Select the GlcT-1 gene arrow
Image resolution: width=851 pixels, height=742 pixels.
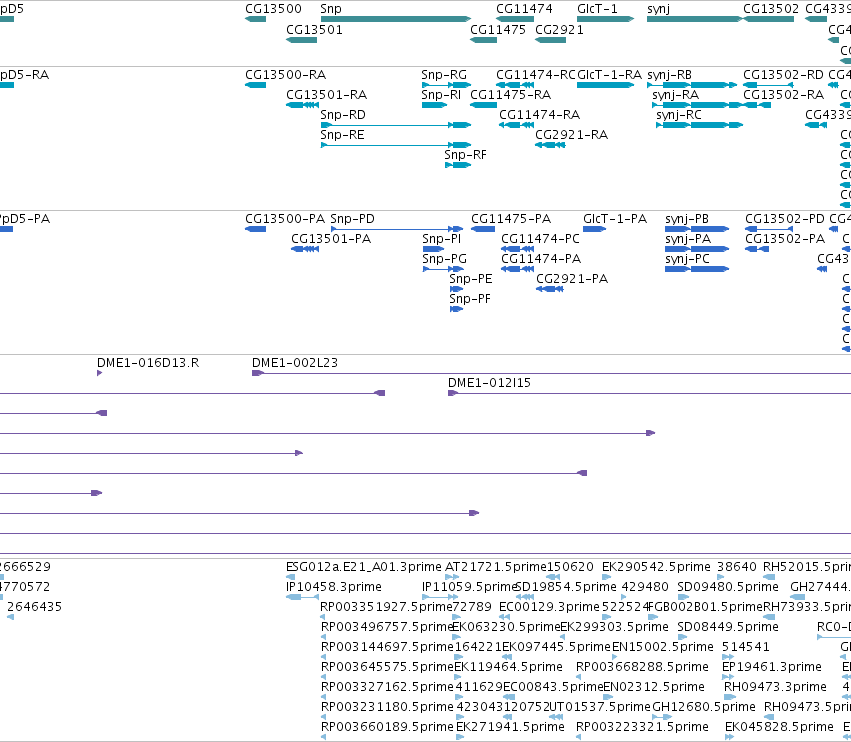point(606,19)
